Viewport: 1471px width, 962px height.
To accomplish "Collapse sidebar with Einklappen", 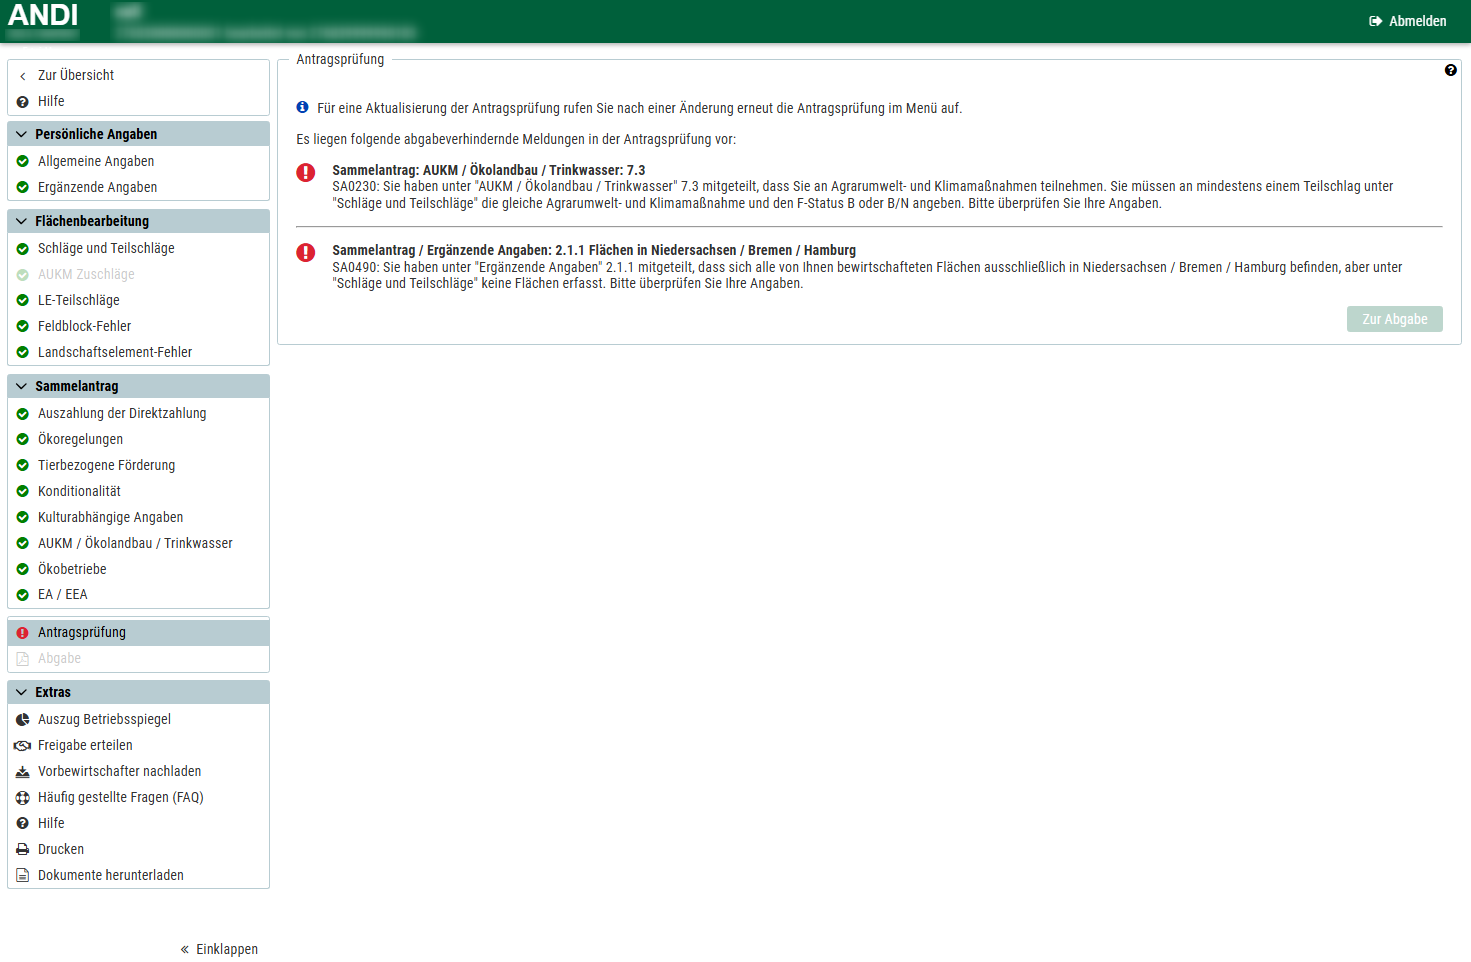I will coord(219,949).
